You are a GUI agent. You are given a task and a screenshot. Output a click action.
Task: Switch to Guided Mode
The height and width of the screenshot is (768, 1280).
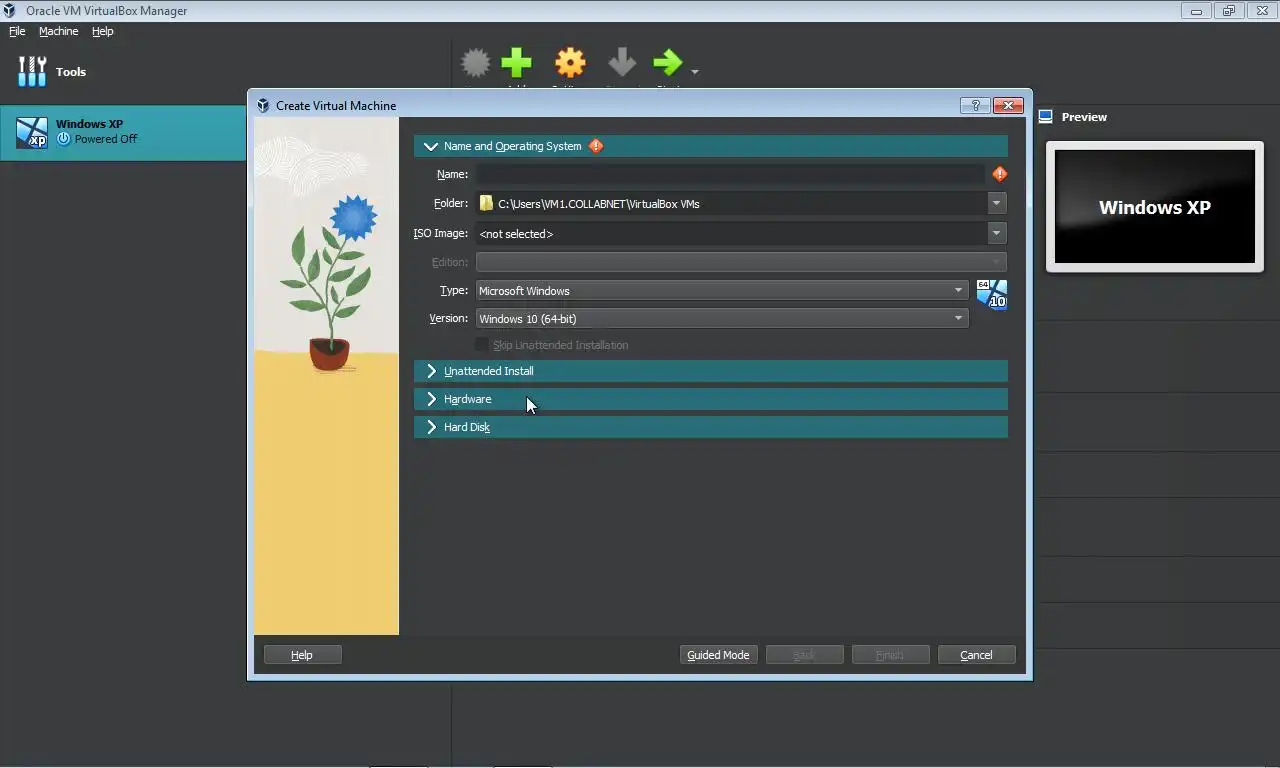(718, 655)
